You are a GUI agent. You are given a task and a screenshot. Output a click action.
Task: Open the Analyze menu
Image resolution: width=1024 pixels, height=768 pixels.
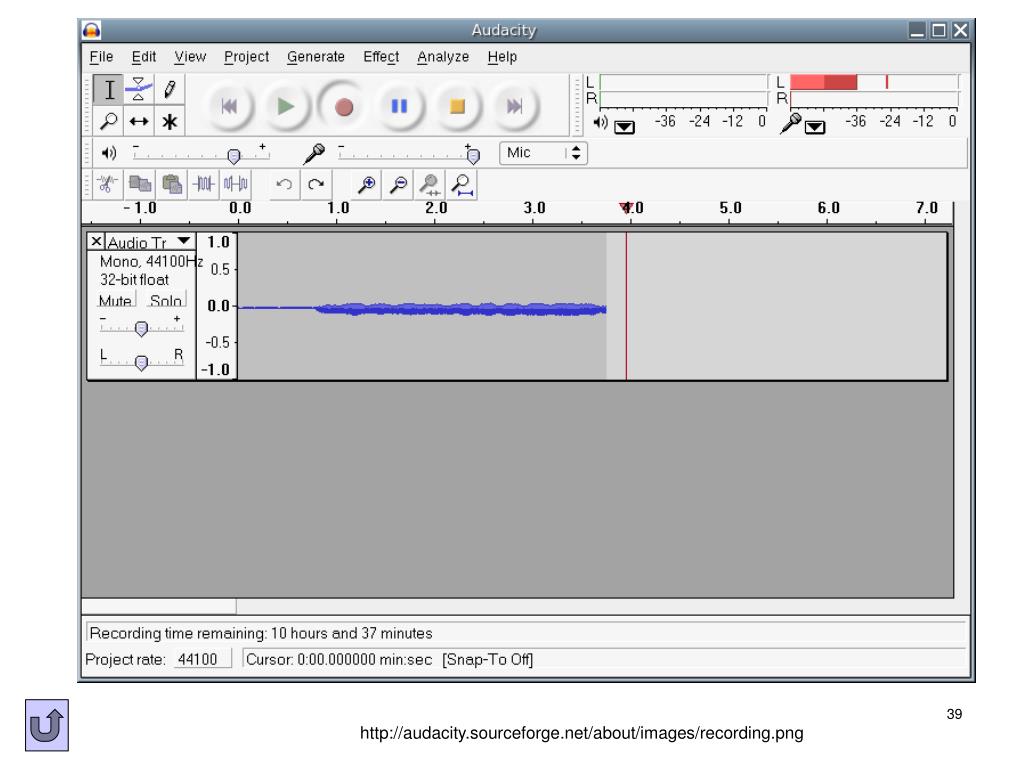(443, 57)
